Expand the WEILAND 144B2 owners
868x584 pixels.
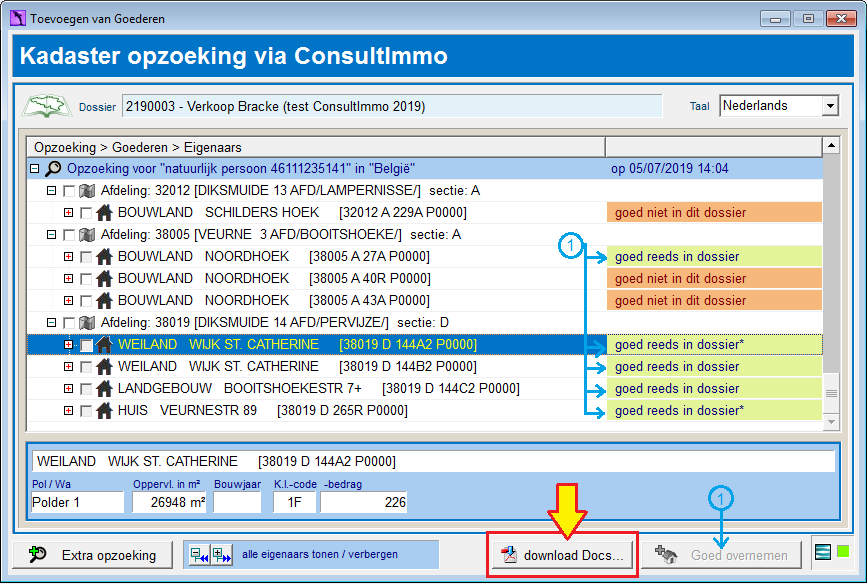pos(68,366)
